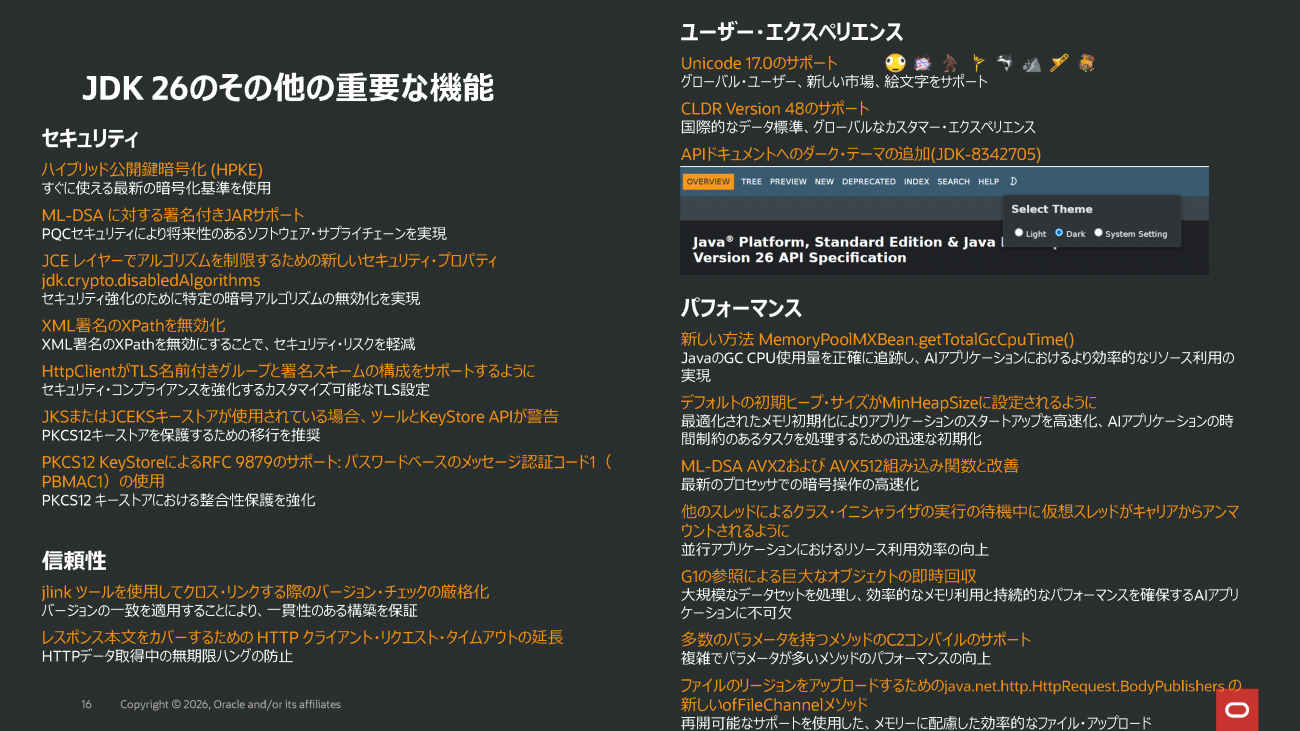Select the Light theme radio button

pyautogui.click(x=1019, y=233)
